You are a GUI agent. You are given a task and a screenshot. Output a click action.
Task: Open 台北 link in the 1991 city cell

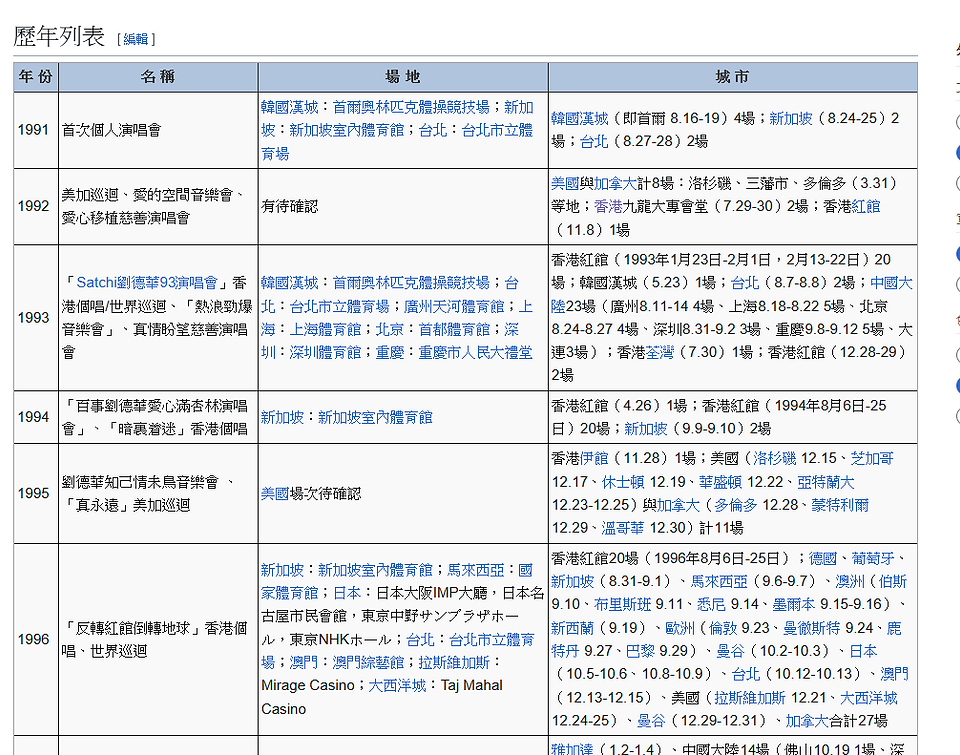pyautogui.click(x=594, y=141)
